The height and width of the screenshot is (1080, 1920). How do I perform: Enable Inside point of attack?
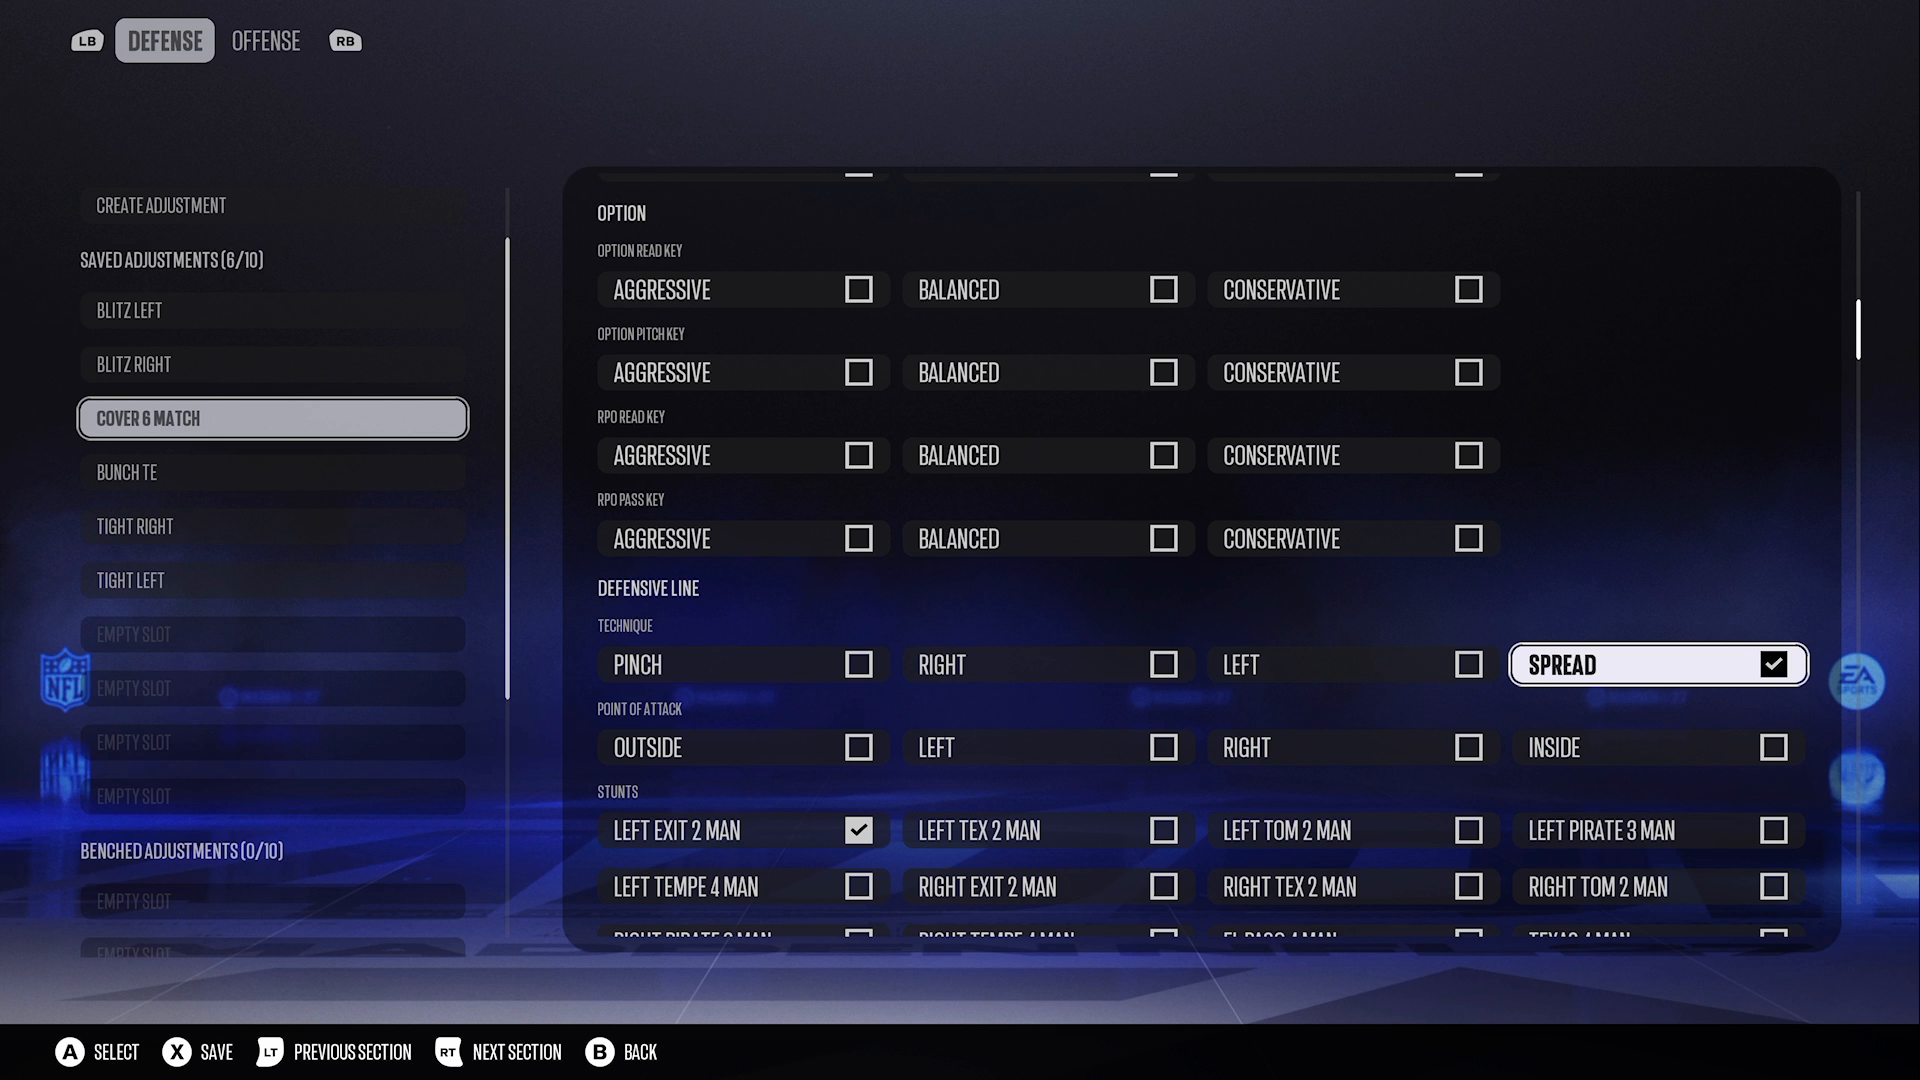click(1774, 748)
